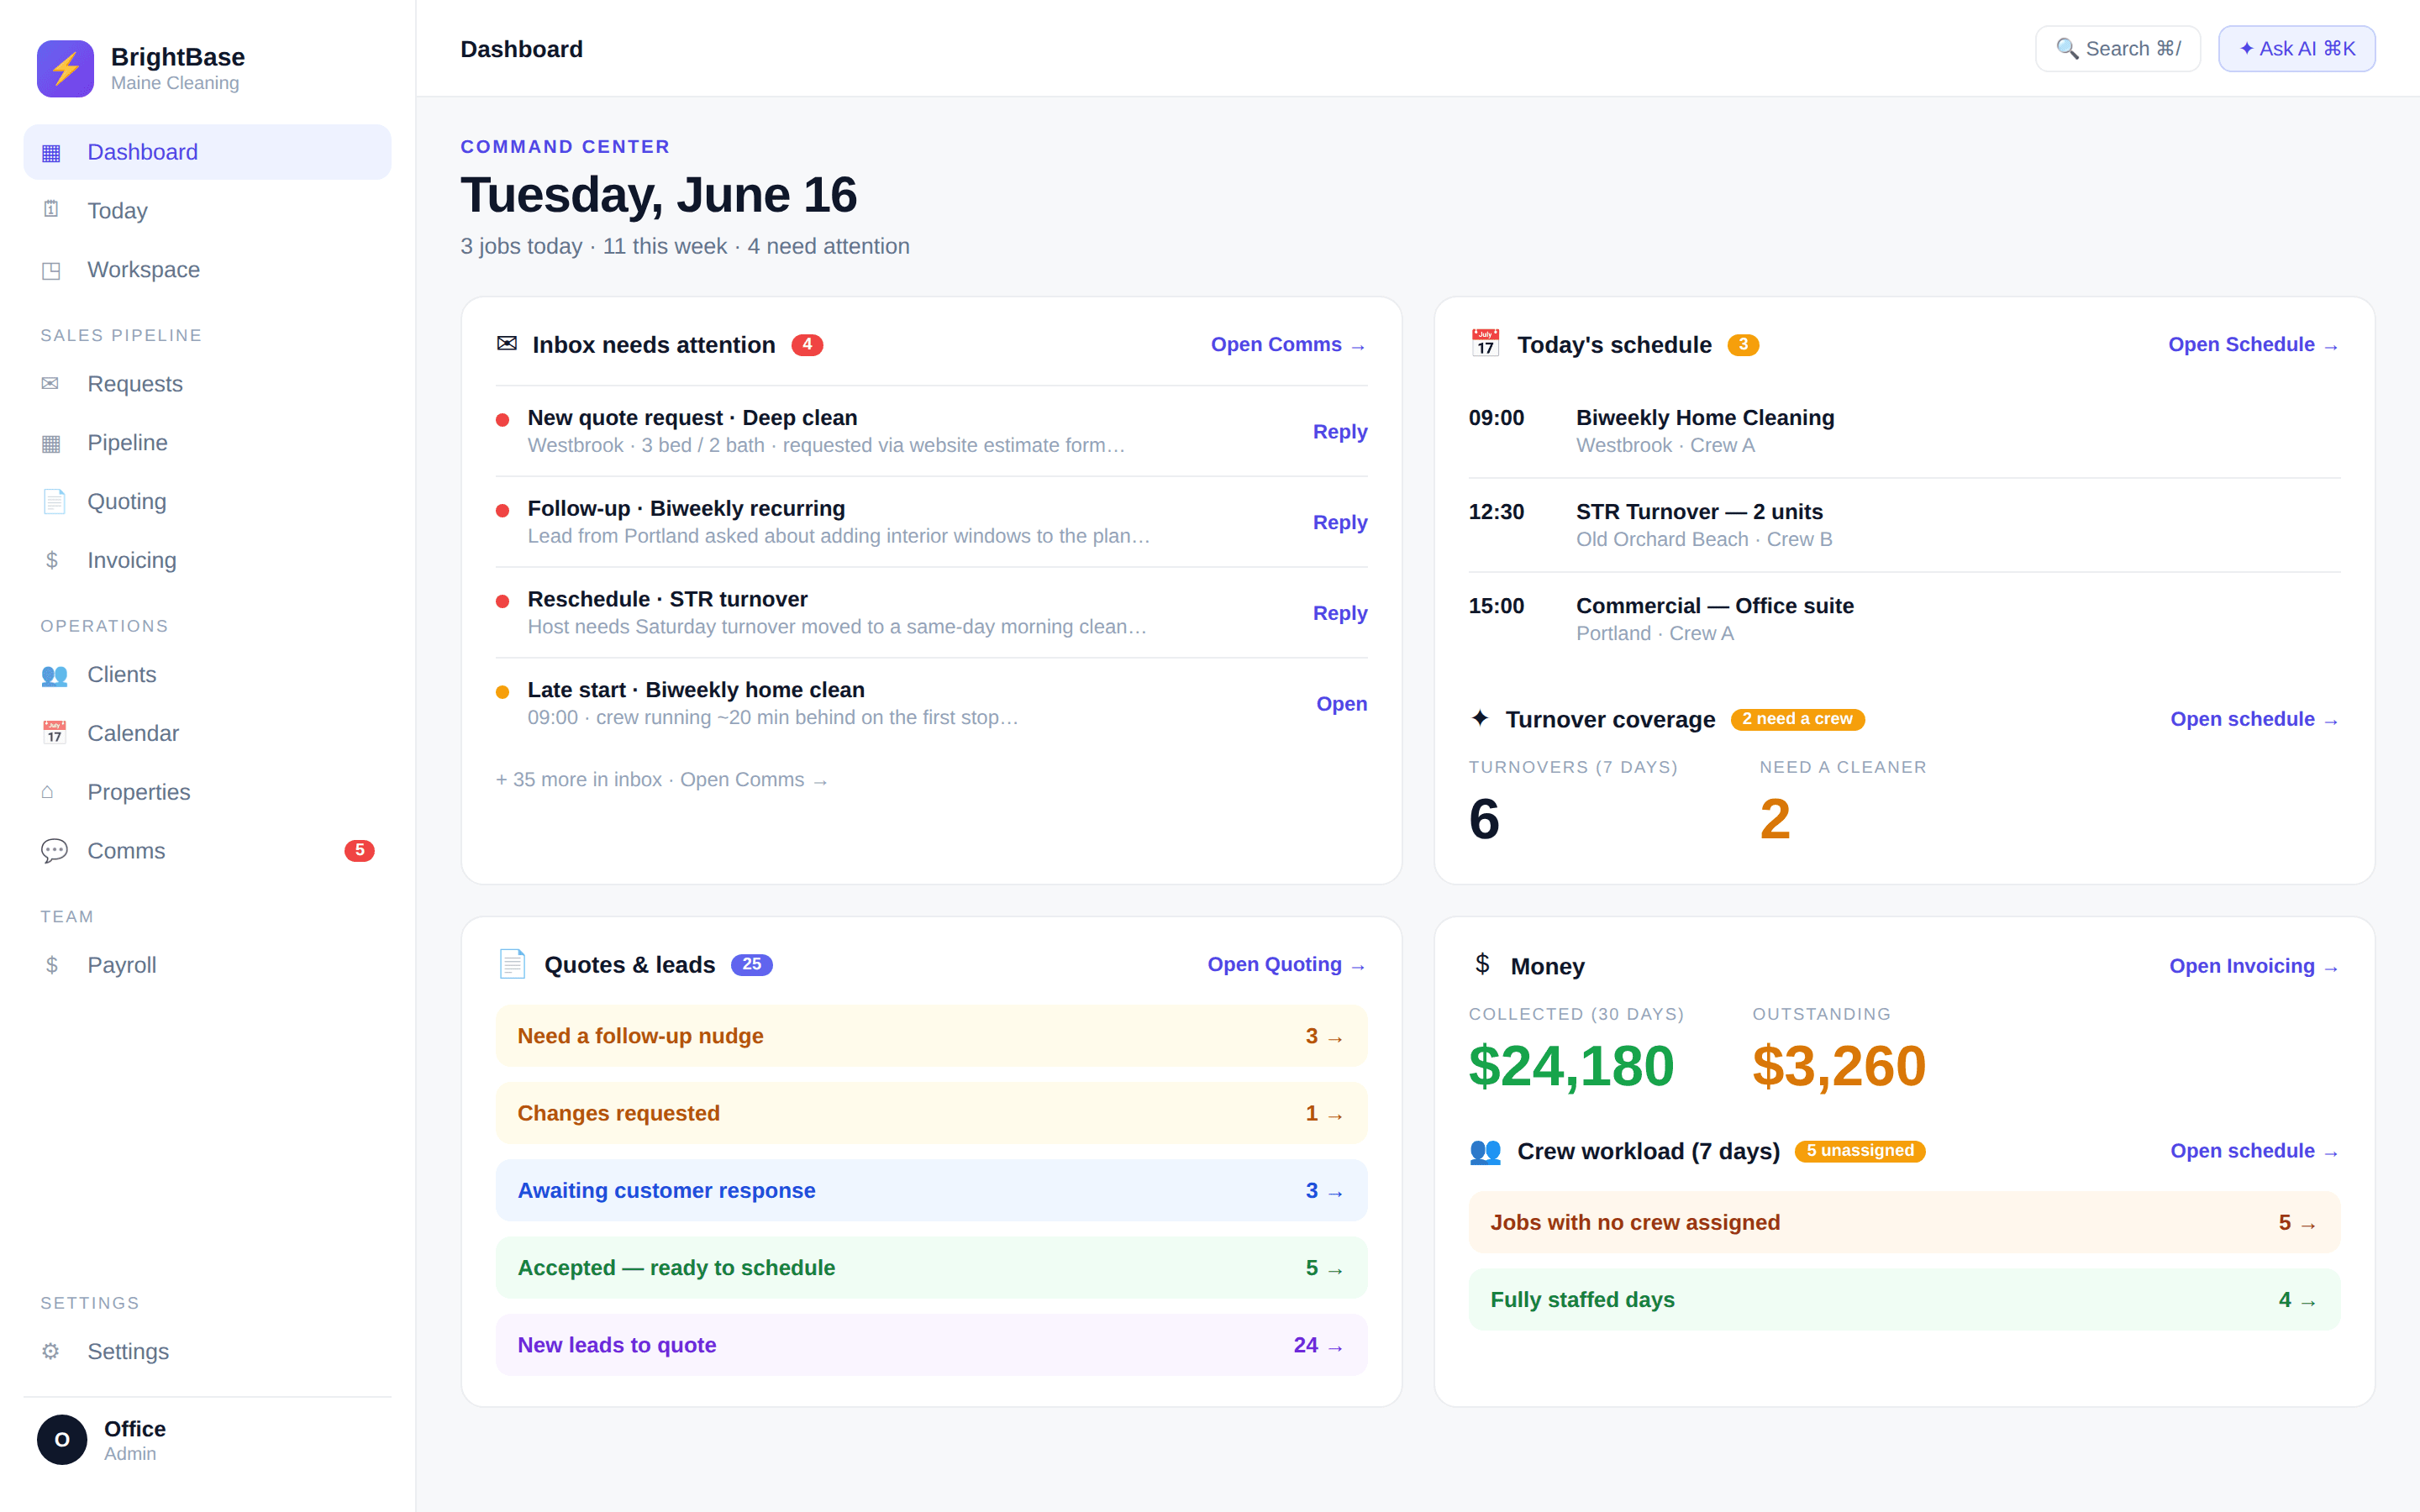2420x1512 pixels.
Task: Click the 25 badge on Quotes & leads
Action: tap(751, 964)
